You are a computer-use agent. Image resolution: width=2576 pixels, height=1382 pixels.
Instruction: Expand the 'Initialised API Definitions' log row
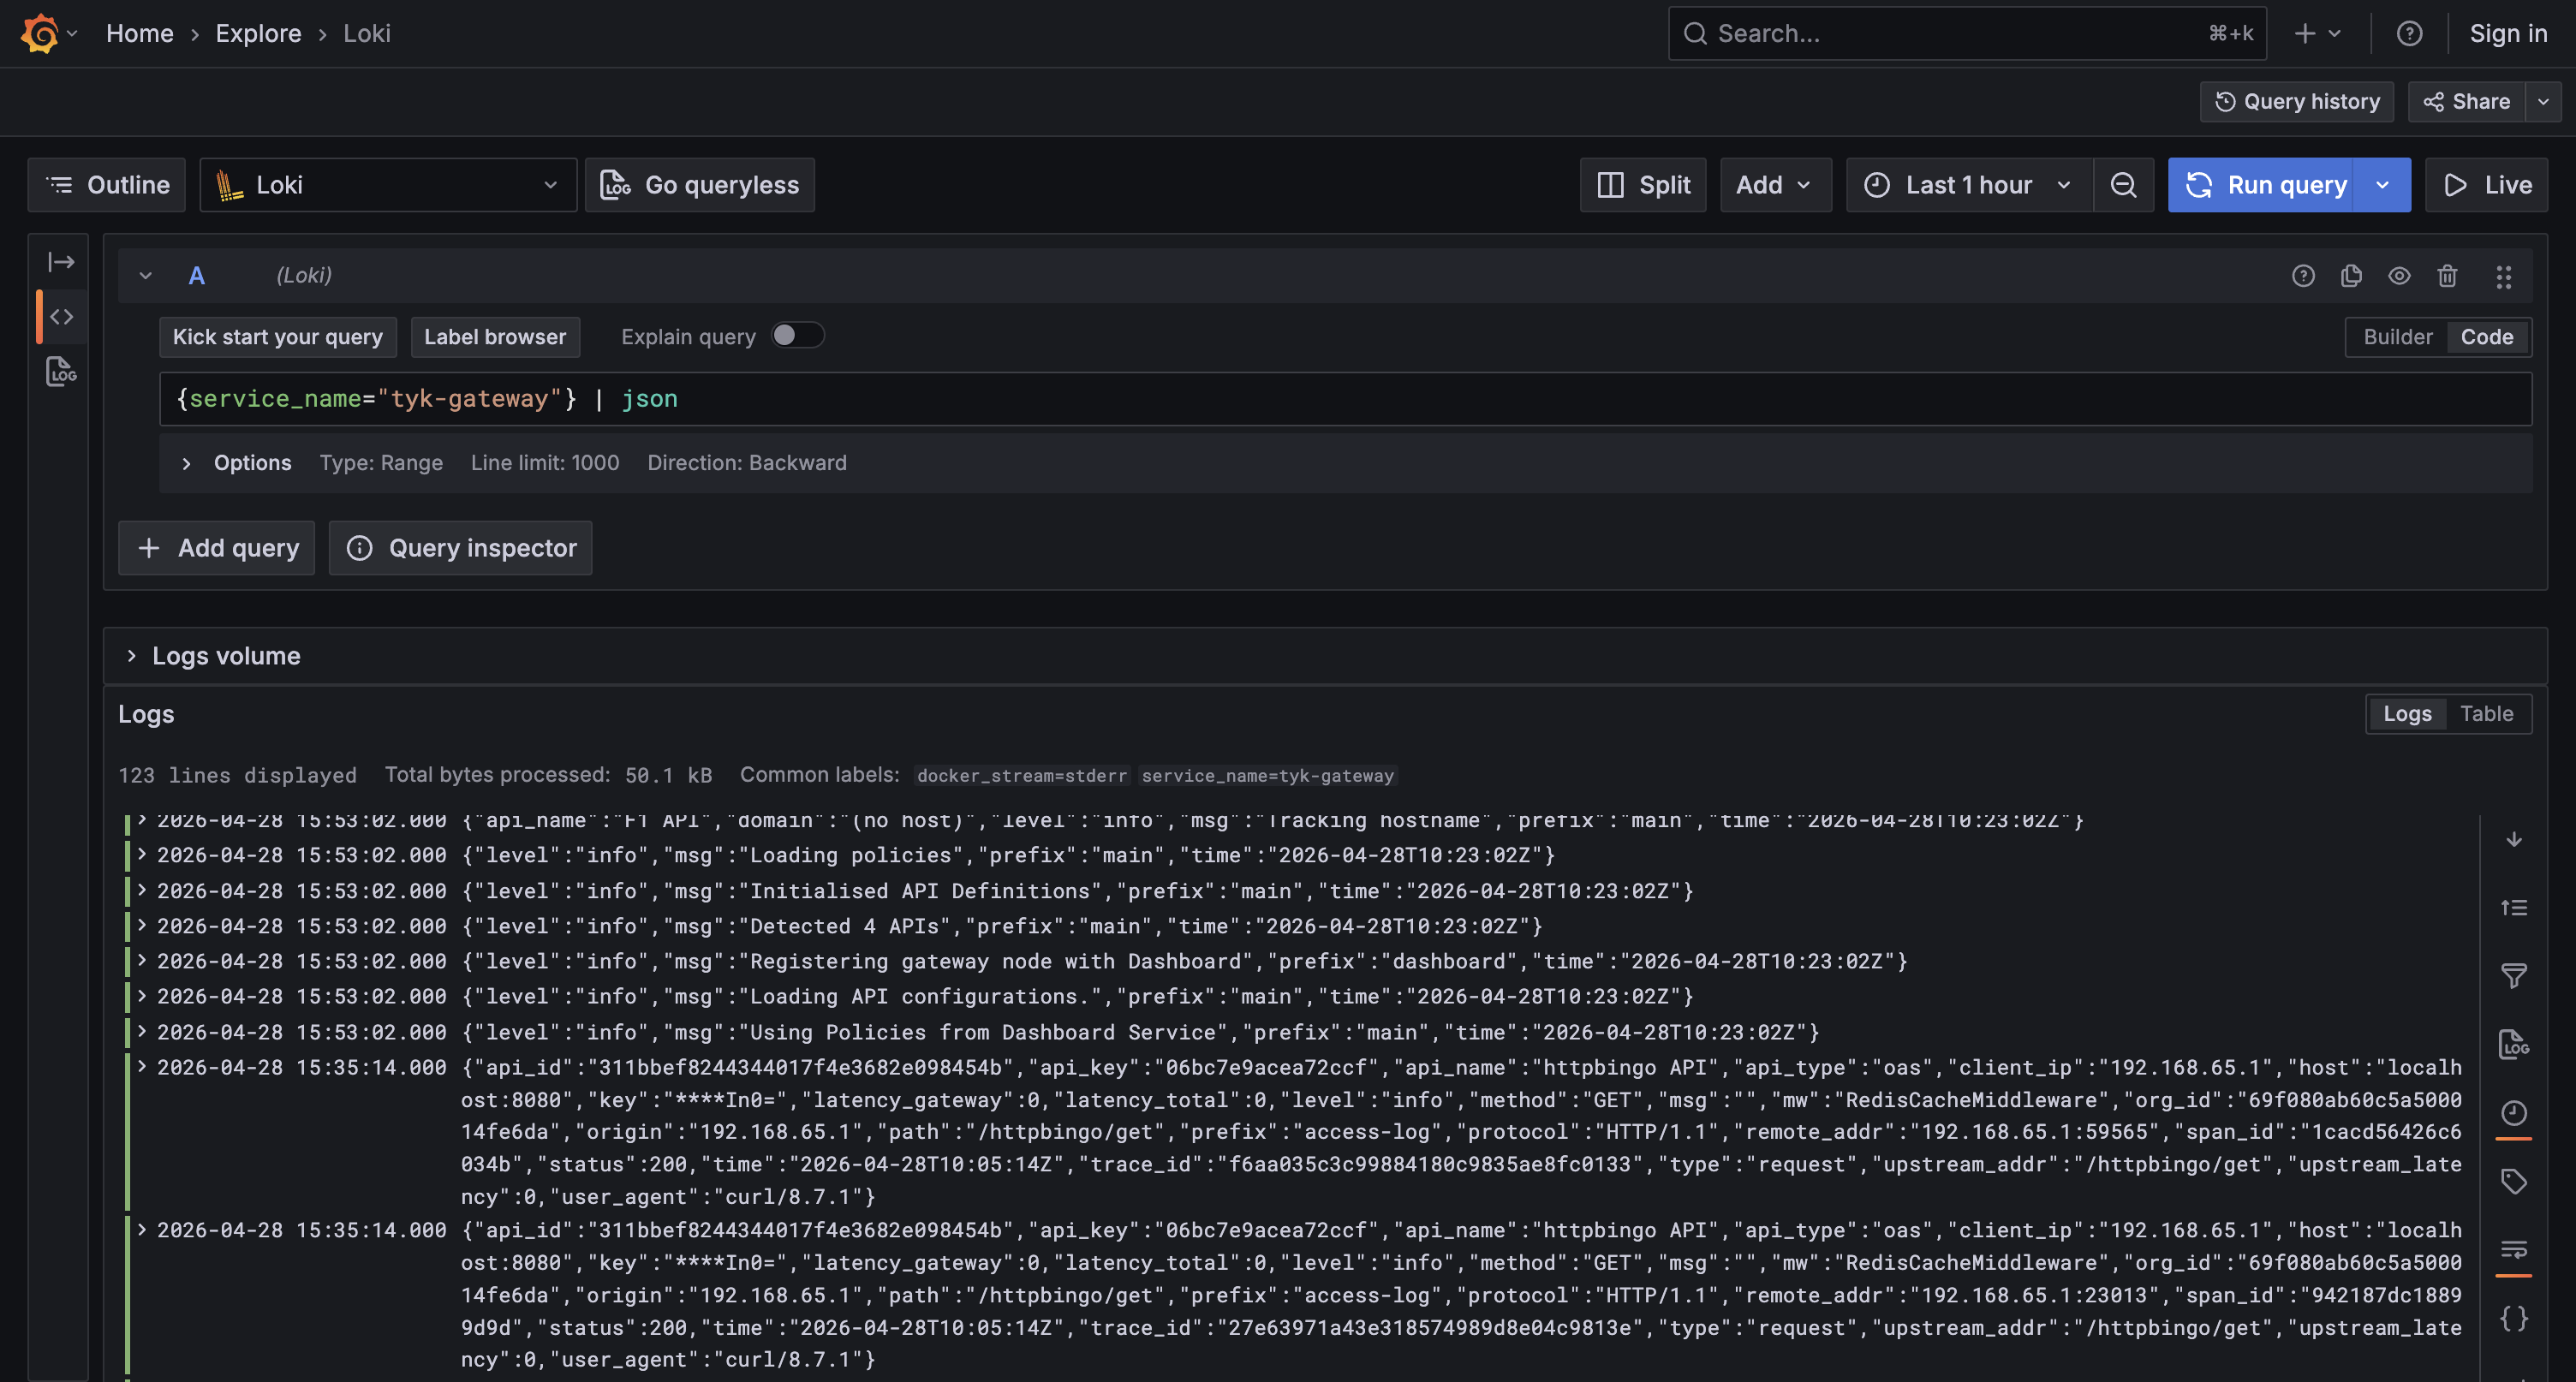[142, 890]
